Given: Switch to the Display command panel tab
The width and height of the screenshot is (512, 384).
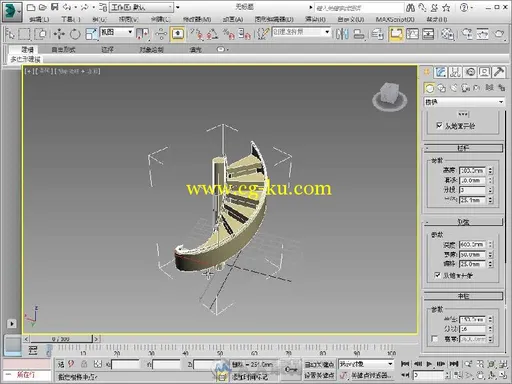Looking at the screenshot, I should 484,72.
